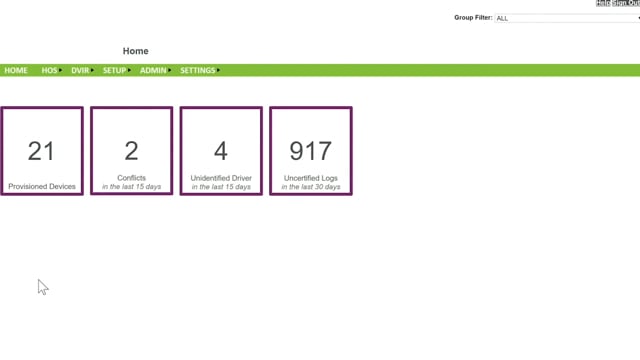Open the Conflicts tile showing 2
Viewport: 640px width, 360px height.
[x=131, y=151]
